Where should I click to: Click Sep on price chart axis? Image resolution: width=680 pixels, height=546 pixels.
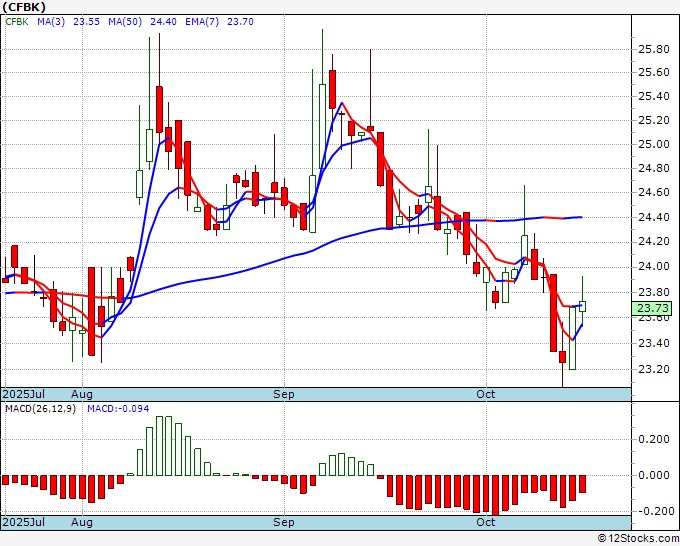tap(284, 394)
